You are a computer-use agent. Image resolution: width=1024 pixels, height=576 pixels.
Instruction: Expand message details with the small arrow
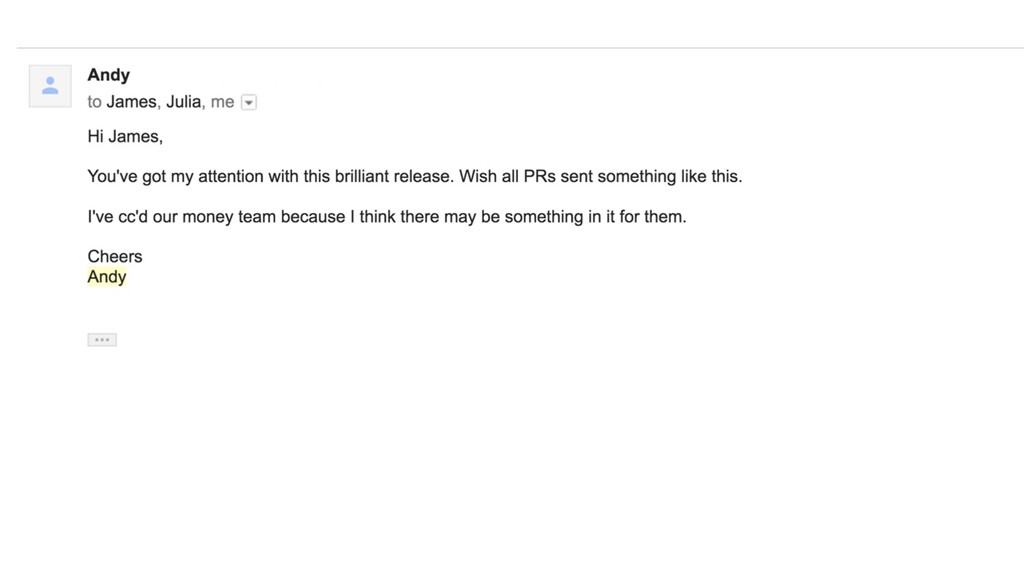pyautogui.click(x=249, y=103)
